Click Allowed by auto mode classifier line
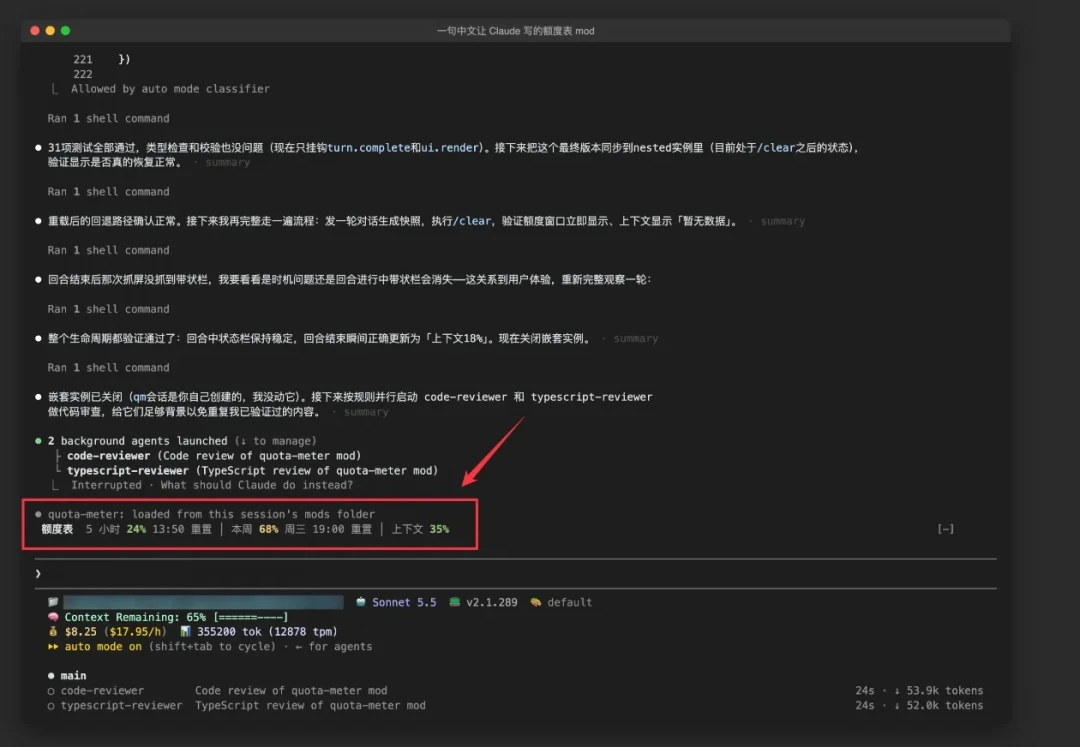The image size is (1080, 747). tap(170, 89)
